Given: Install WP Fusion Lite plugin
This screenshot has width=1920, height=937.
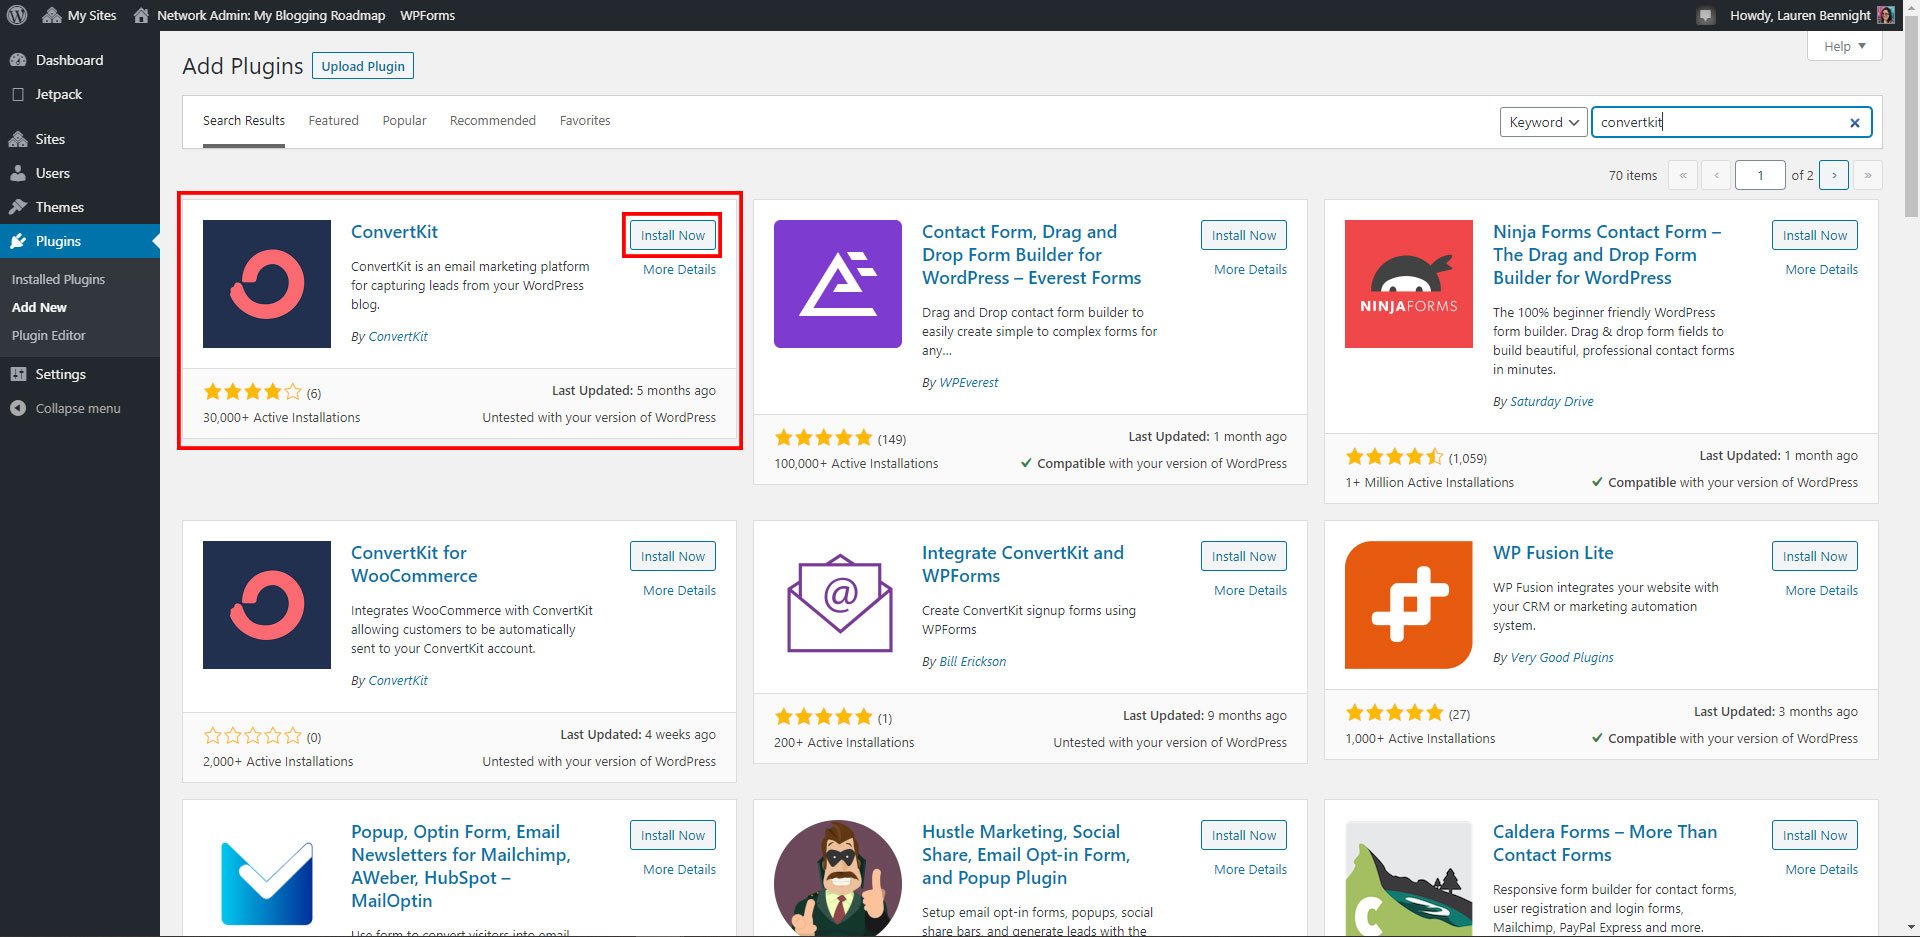Looking at the screenshot, I should point(1815,556).
